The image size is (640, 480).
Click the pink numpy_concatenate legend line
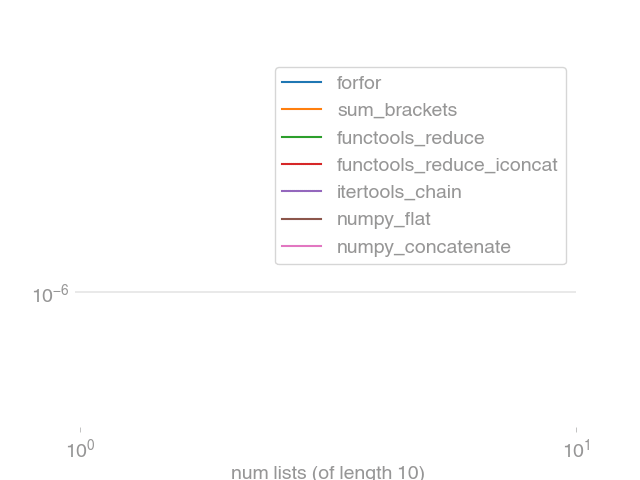(x=302, y=246)
